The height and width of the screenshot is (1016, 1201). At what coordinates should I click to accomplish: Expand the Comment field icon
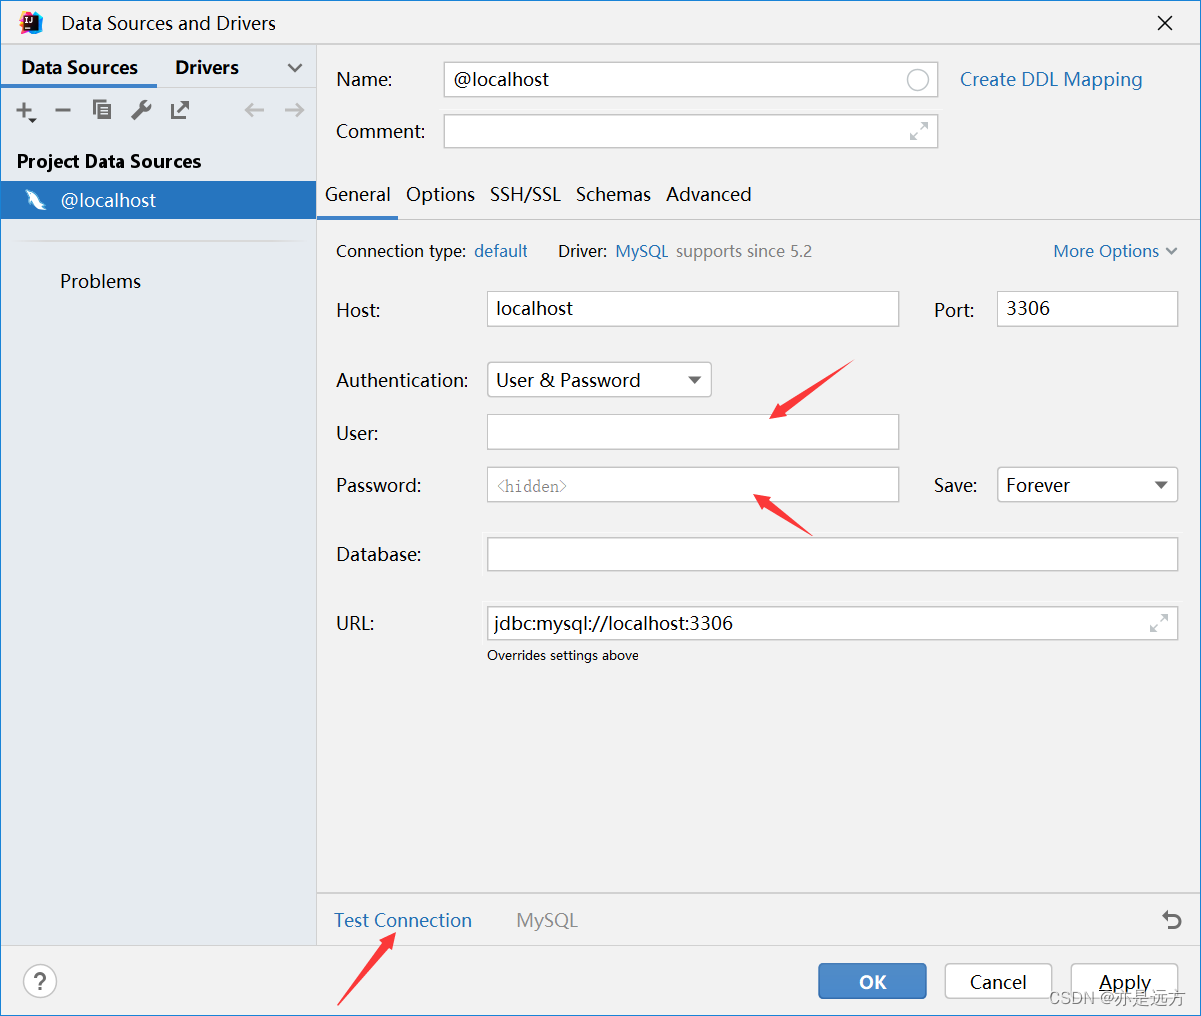[x=919, y=131]
